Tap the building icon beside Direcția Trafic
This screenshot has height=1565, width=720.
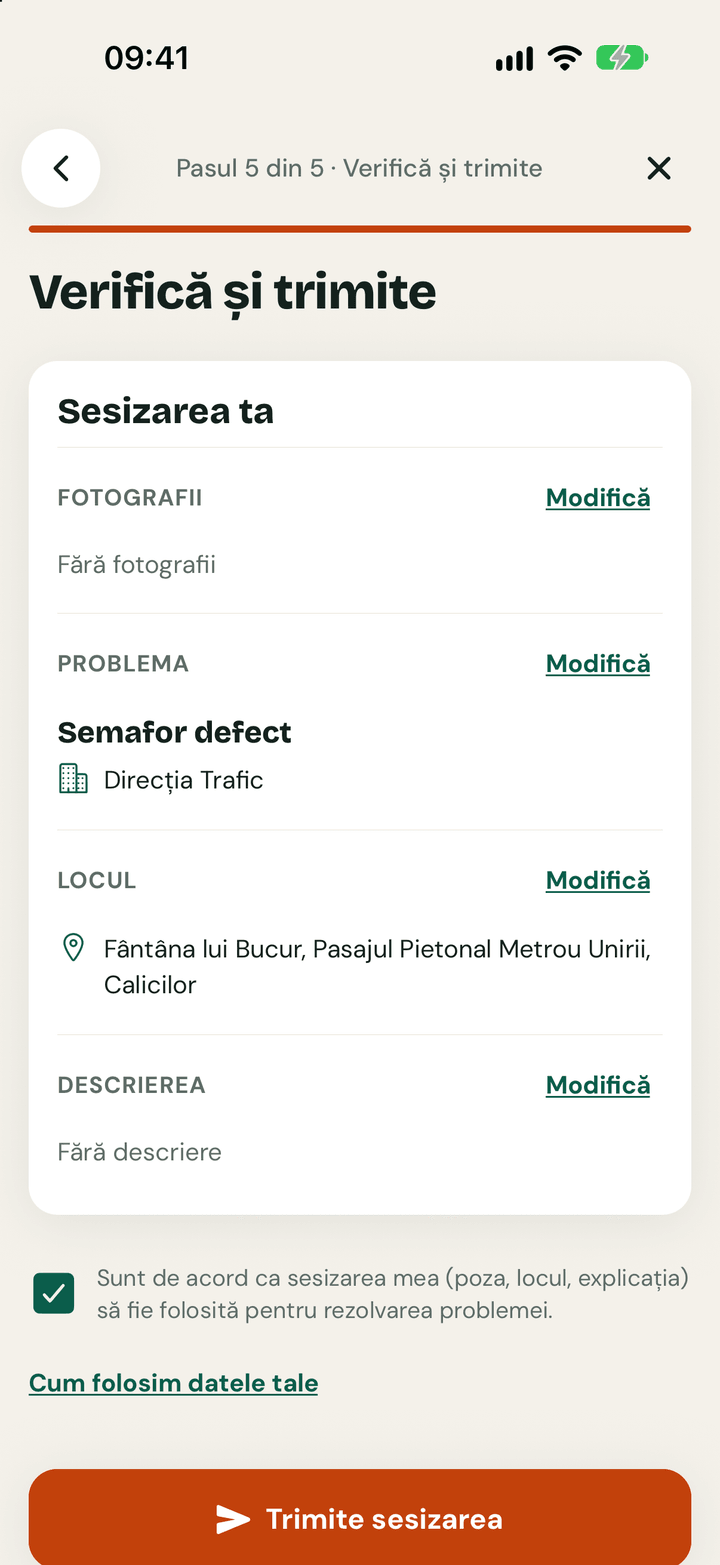point(73,779)
